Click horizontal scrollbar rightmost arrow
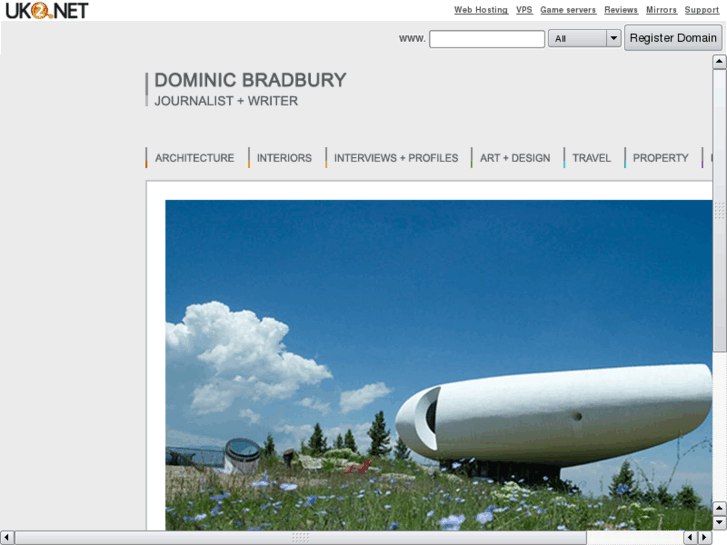The image size is (727, 545). 705,538
